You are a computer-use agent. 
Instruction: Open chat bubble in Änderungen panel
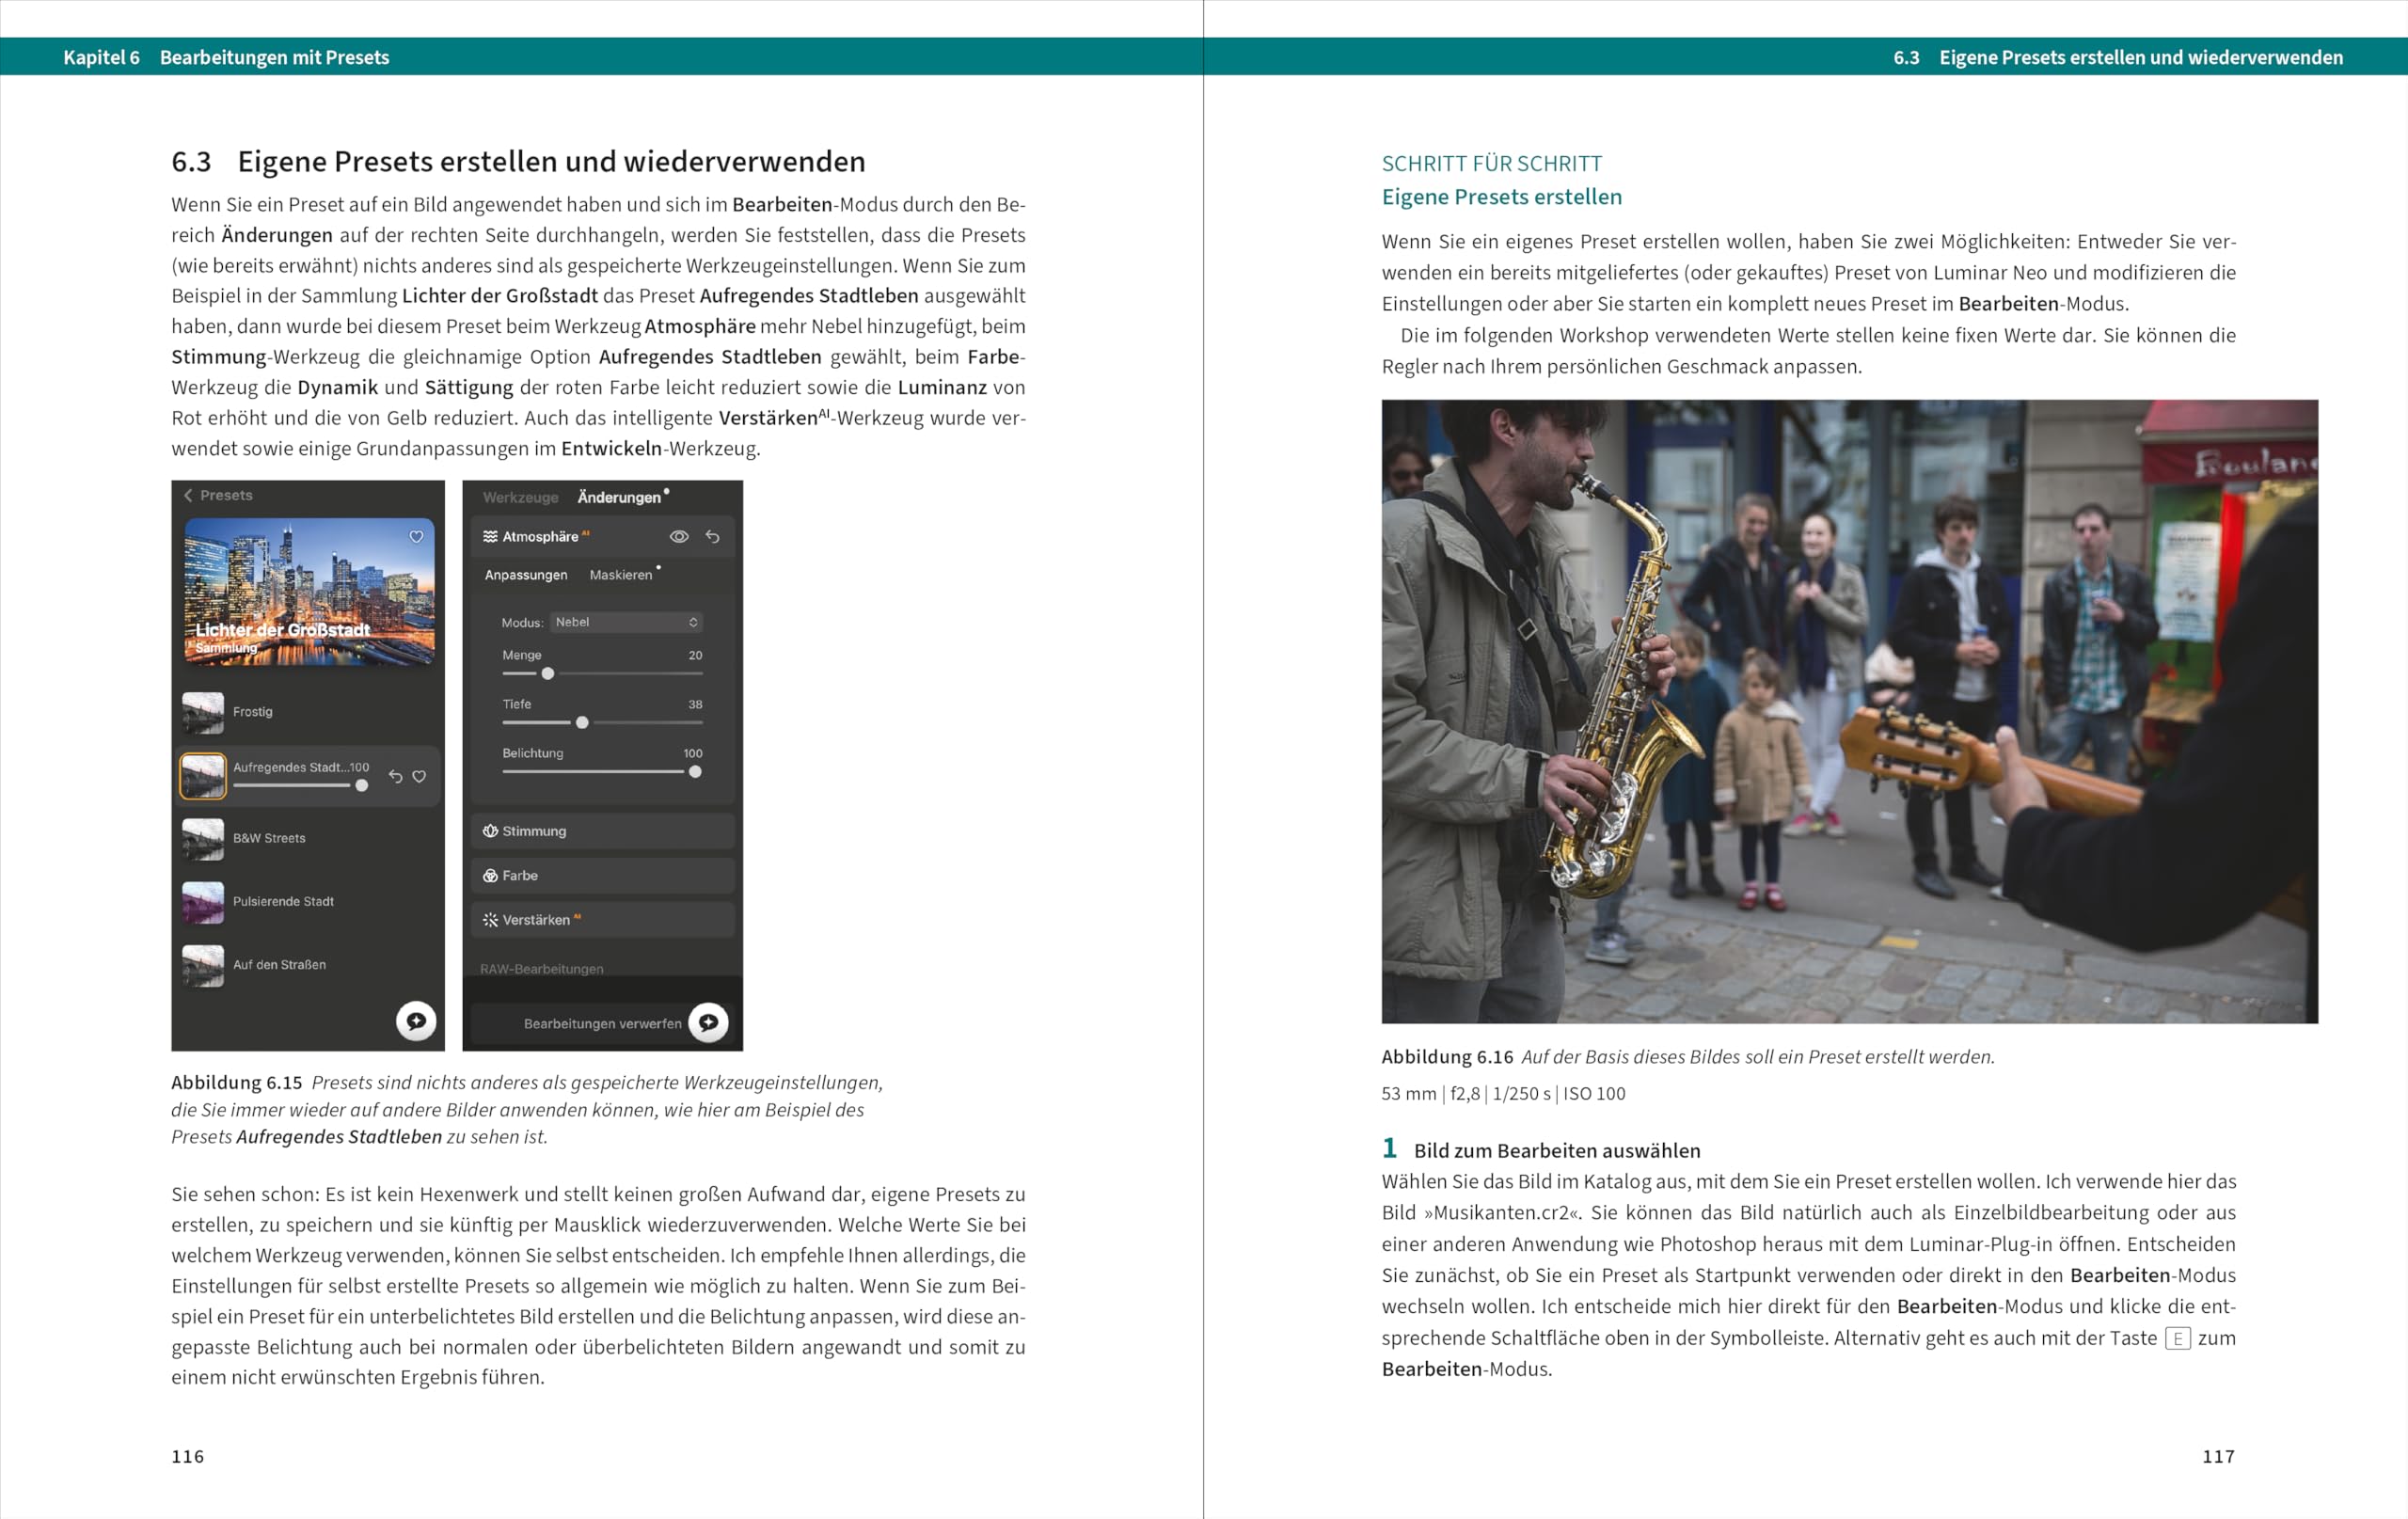pyautogui.click(x=708, y=1022)
